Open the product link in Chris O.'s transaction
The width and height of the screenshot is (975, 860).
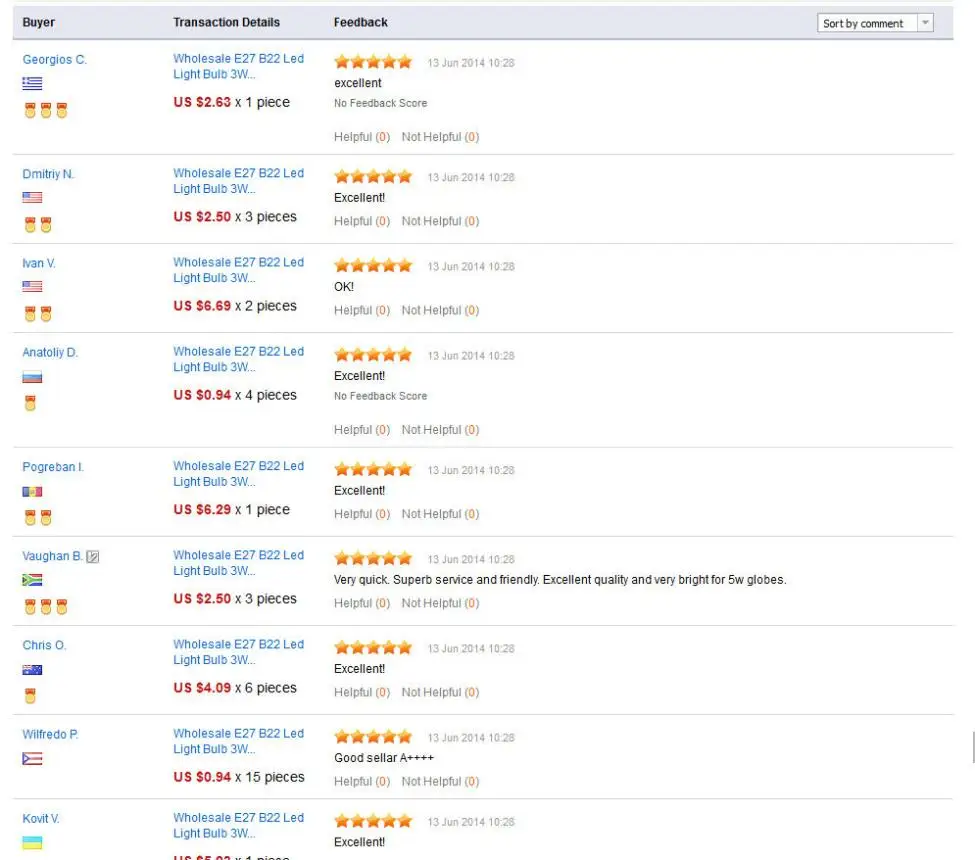239,652
